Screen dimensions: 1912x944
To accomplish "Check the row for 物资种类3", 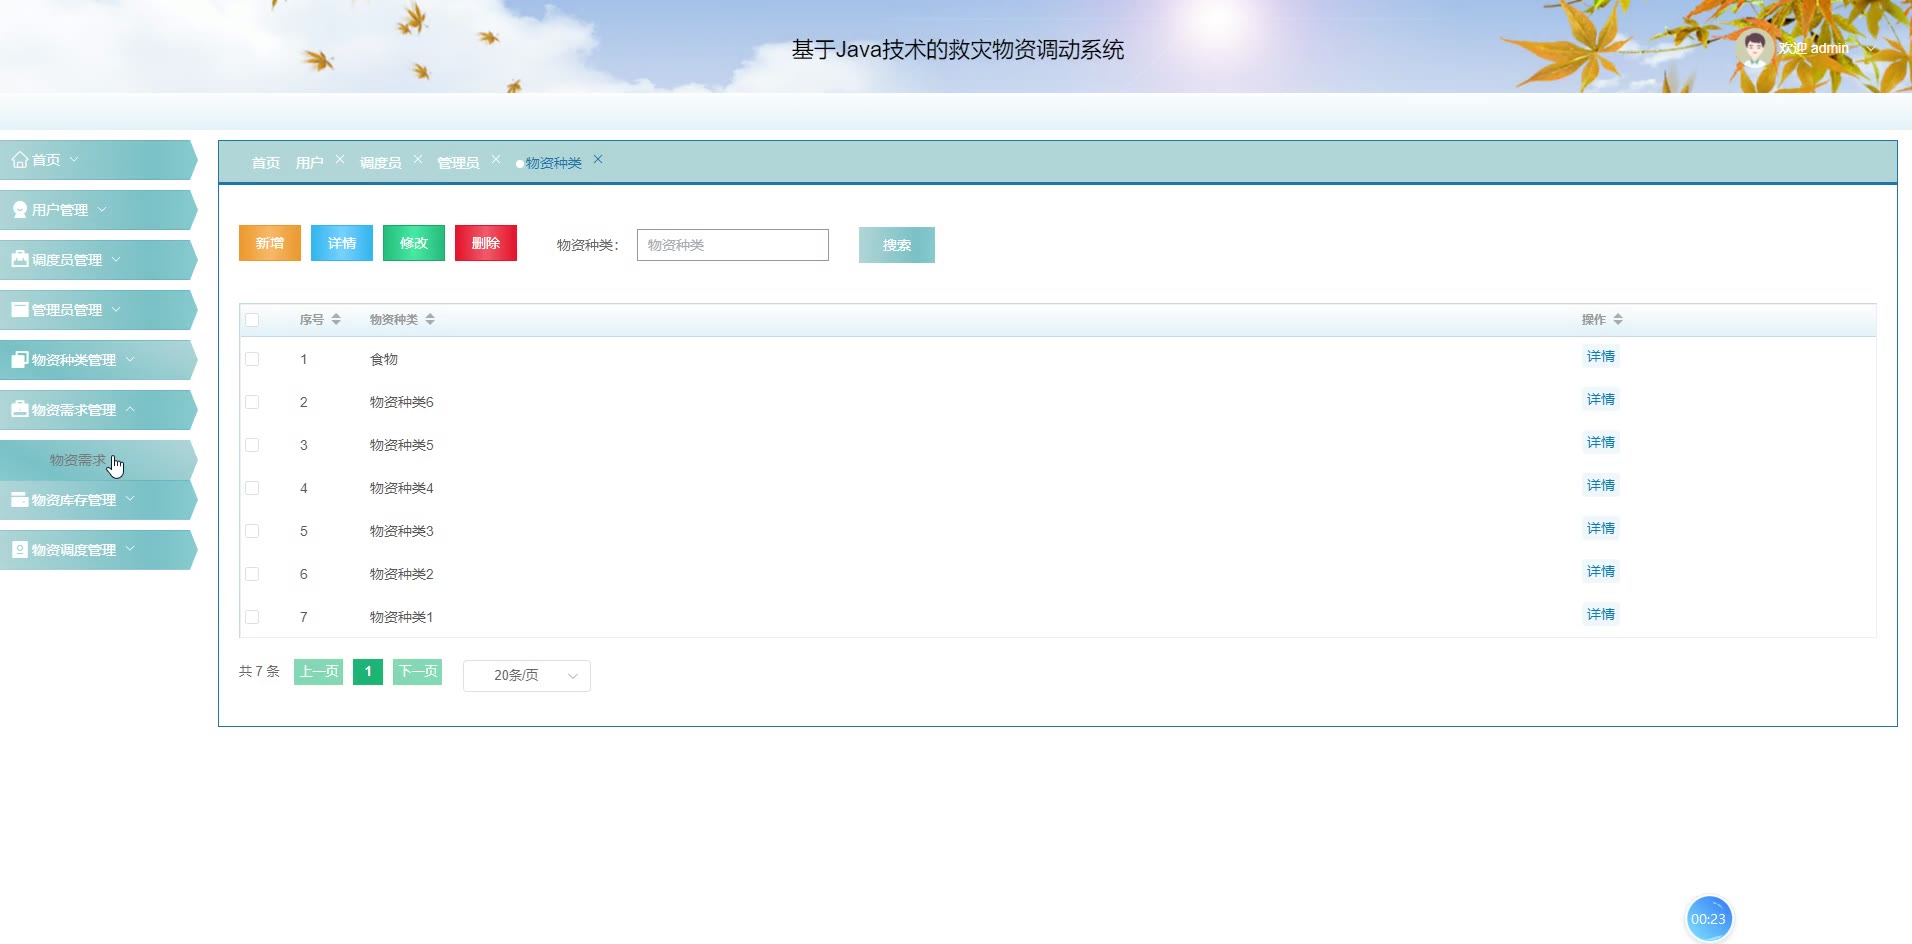I will tap(252, 531).
